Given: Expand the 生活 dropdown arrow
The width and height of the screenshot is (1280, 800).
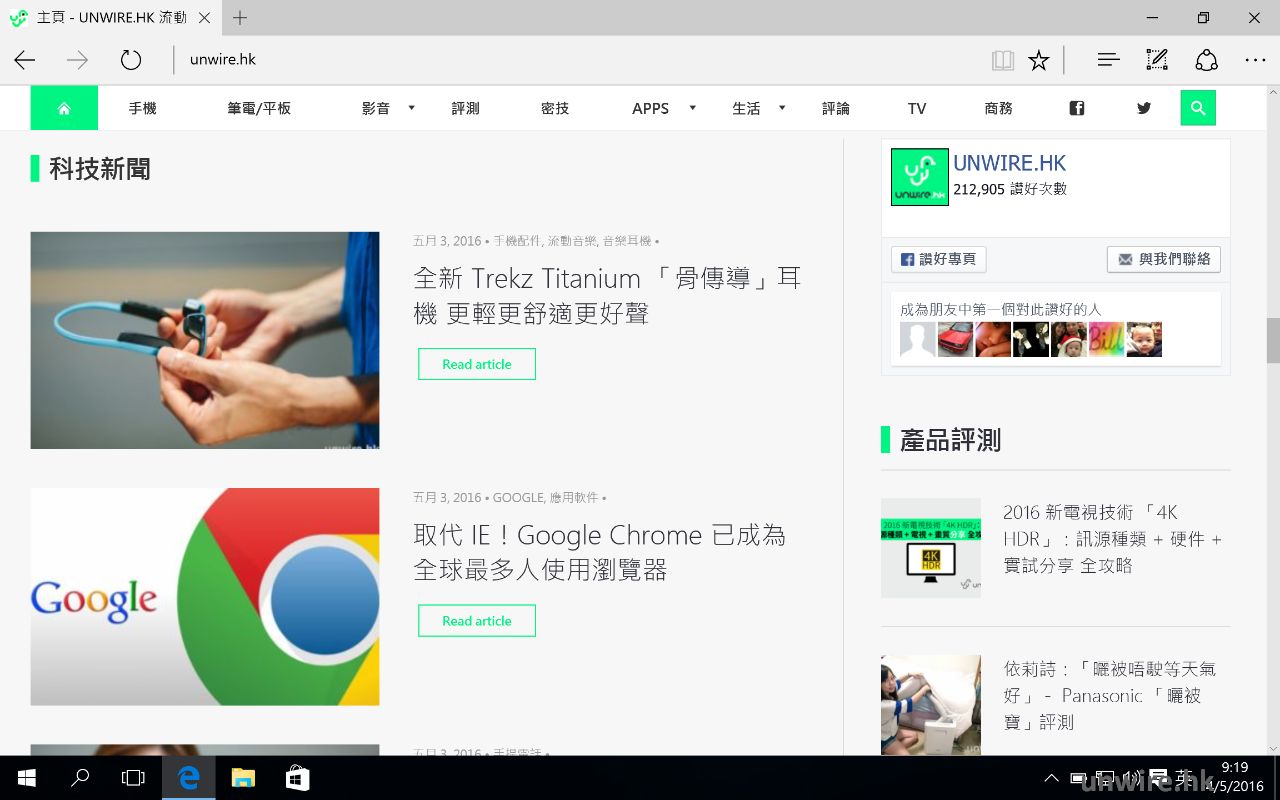Looking at the screenshot, I should click(x=782, y=108).
